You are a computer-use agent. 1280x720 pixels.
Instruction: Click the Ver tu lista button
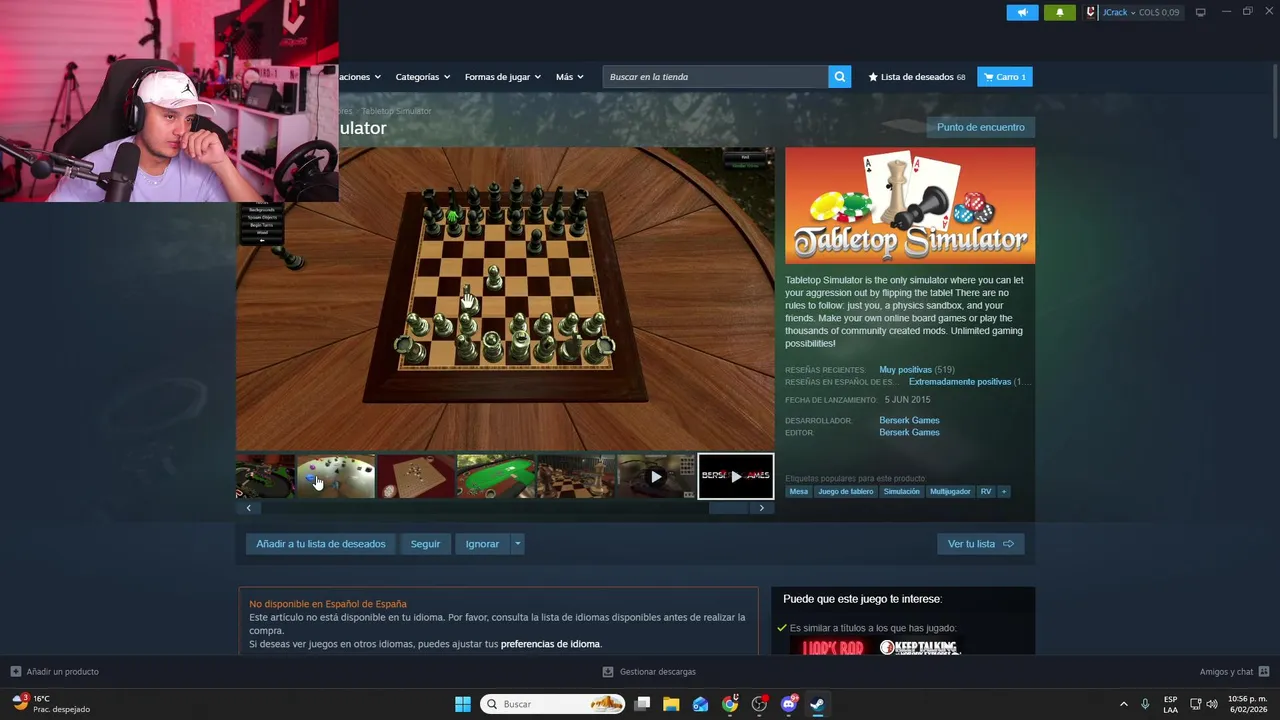(980, 544)
